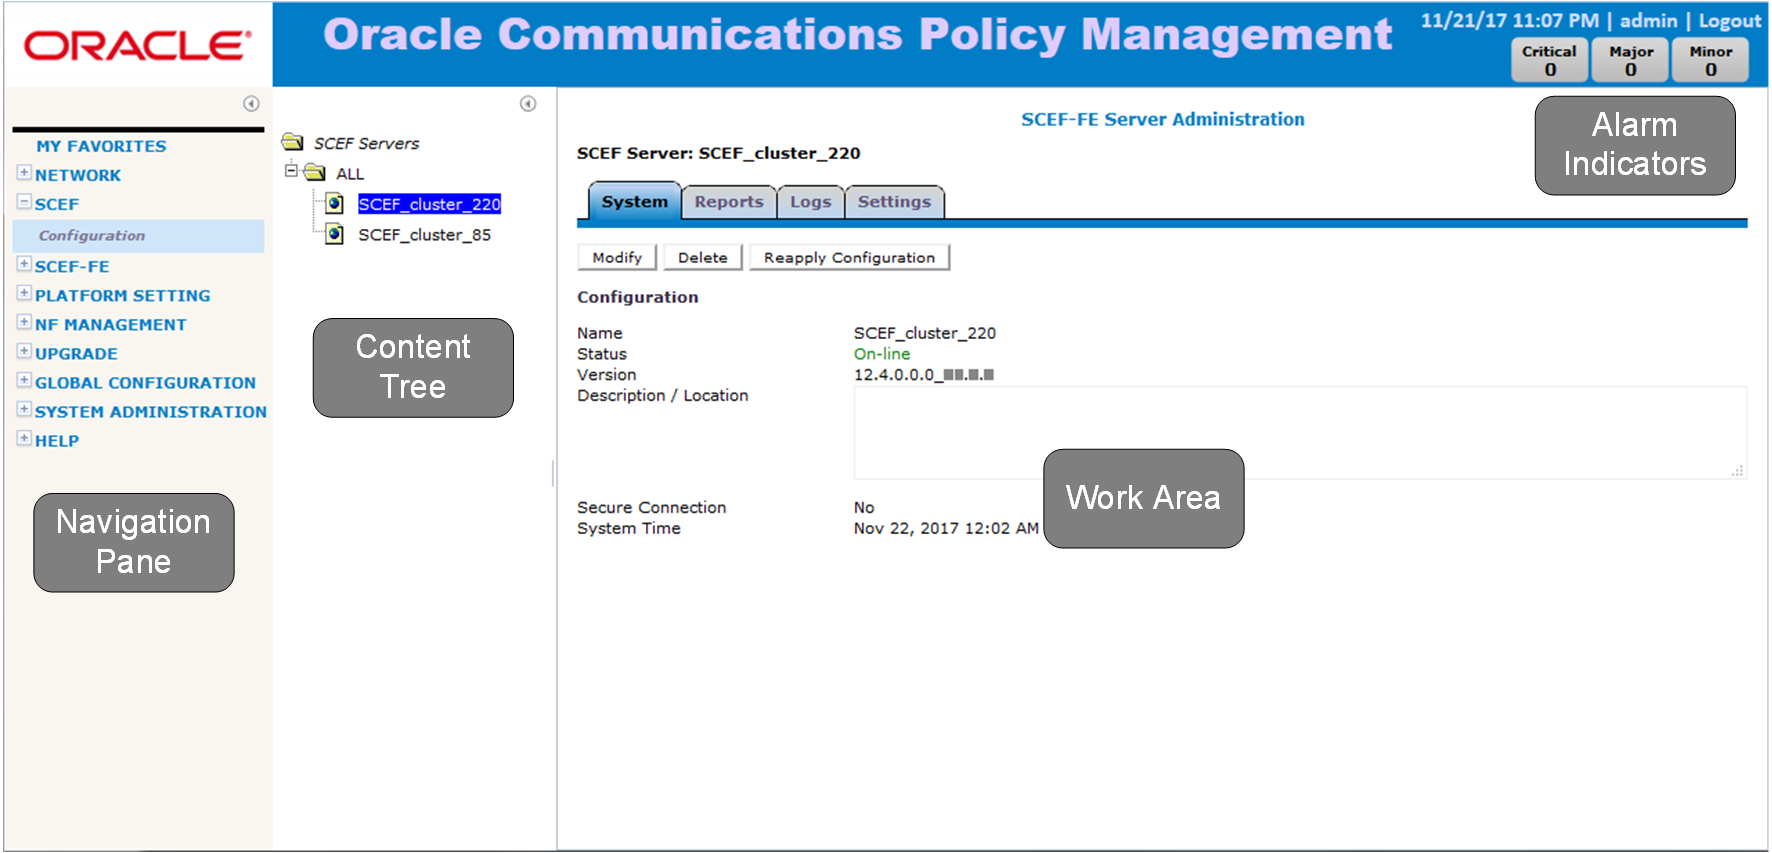Click the Delete button
The height and width of the screenshot is (853, 1772).
[703, 258]
